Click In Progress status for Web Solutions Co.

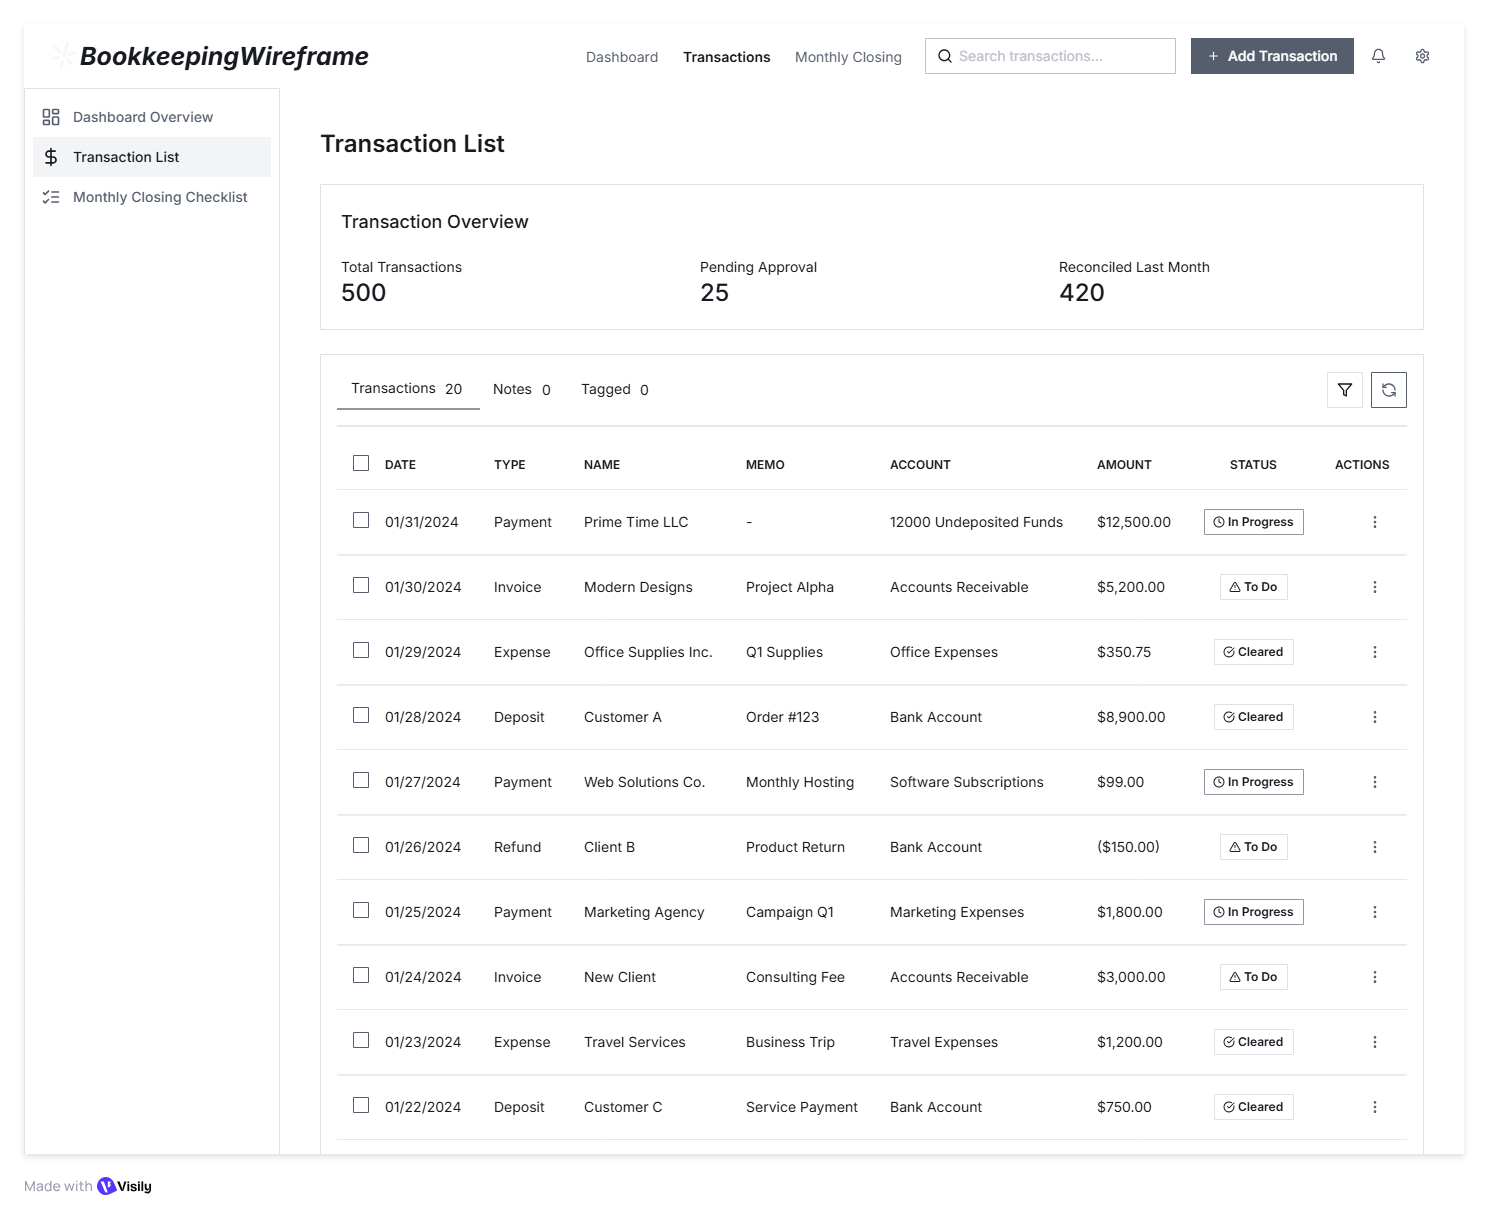coord(1253,782)
